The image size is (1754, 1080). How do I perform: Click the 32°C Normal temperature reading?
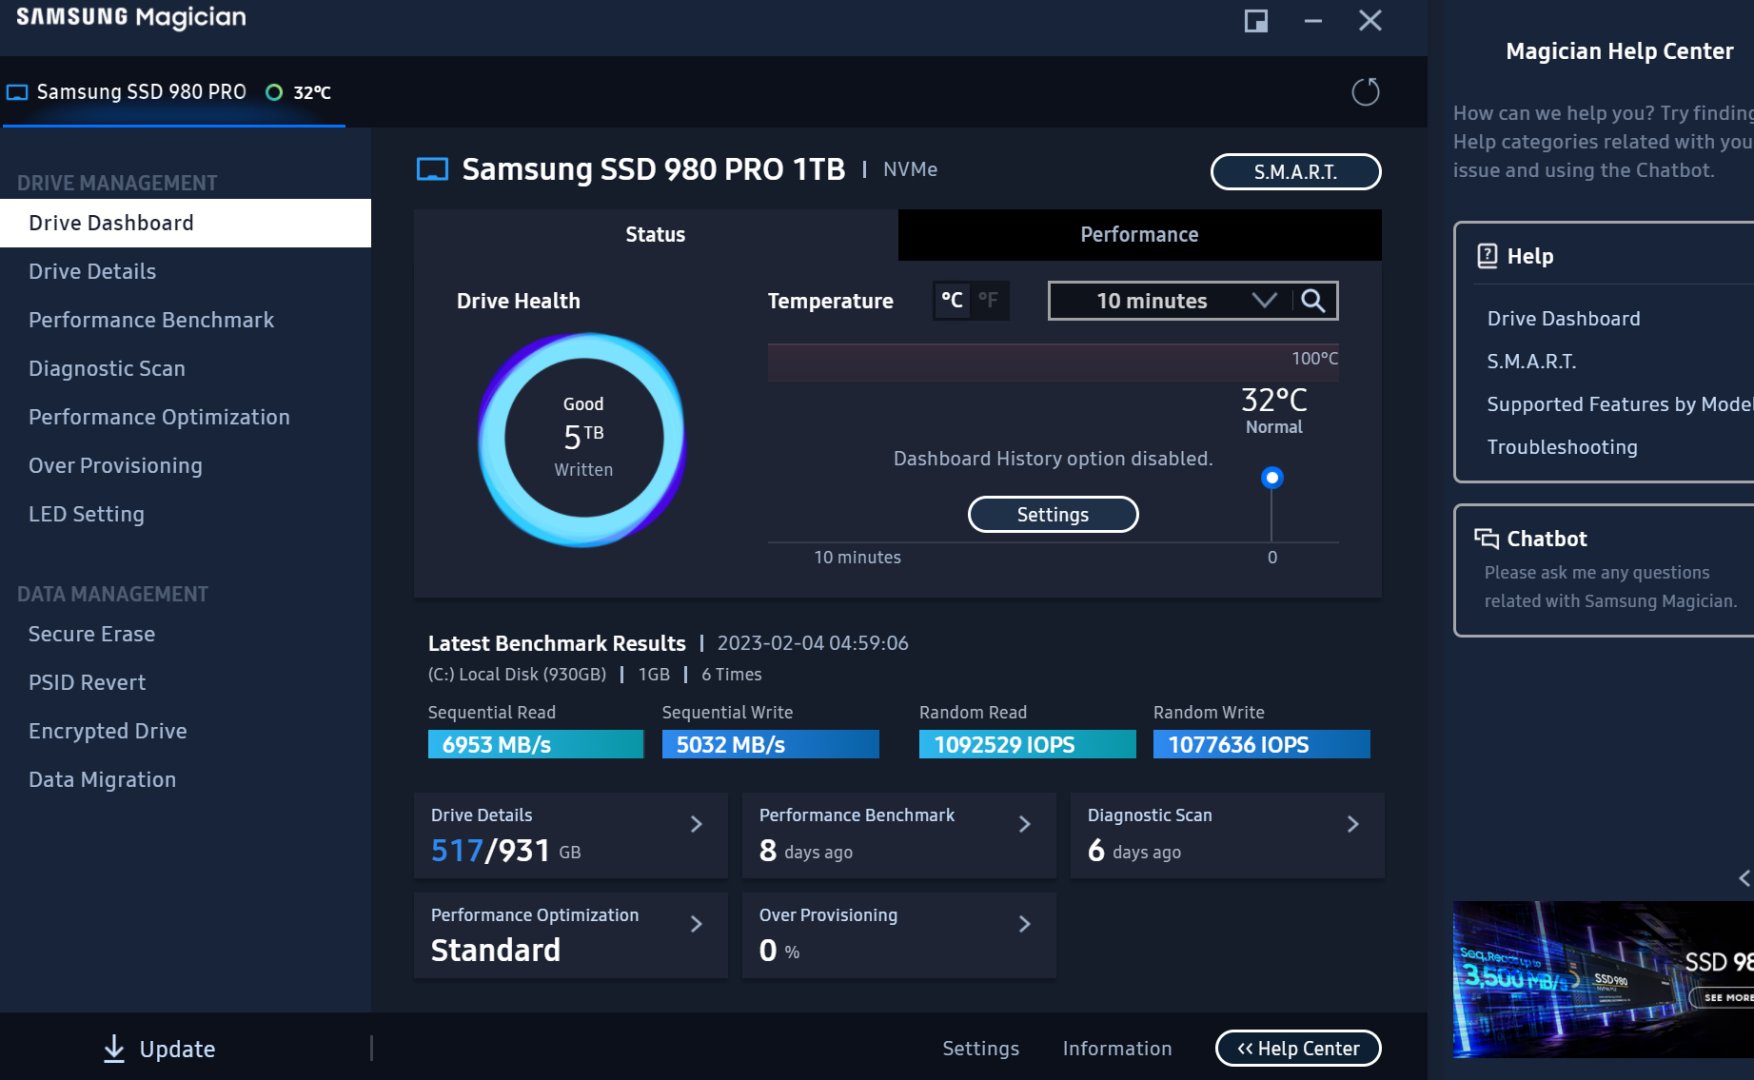pos(1274,410)
